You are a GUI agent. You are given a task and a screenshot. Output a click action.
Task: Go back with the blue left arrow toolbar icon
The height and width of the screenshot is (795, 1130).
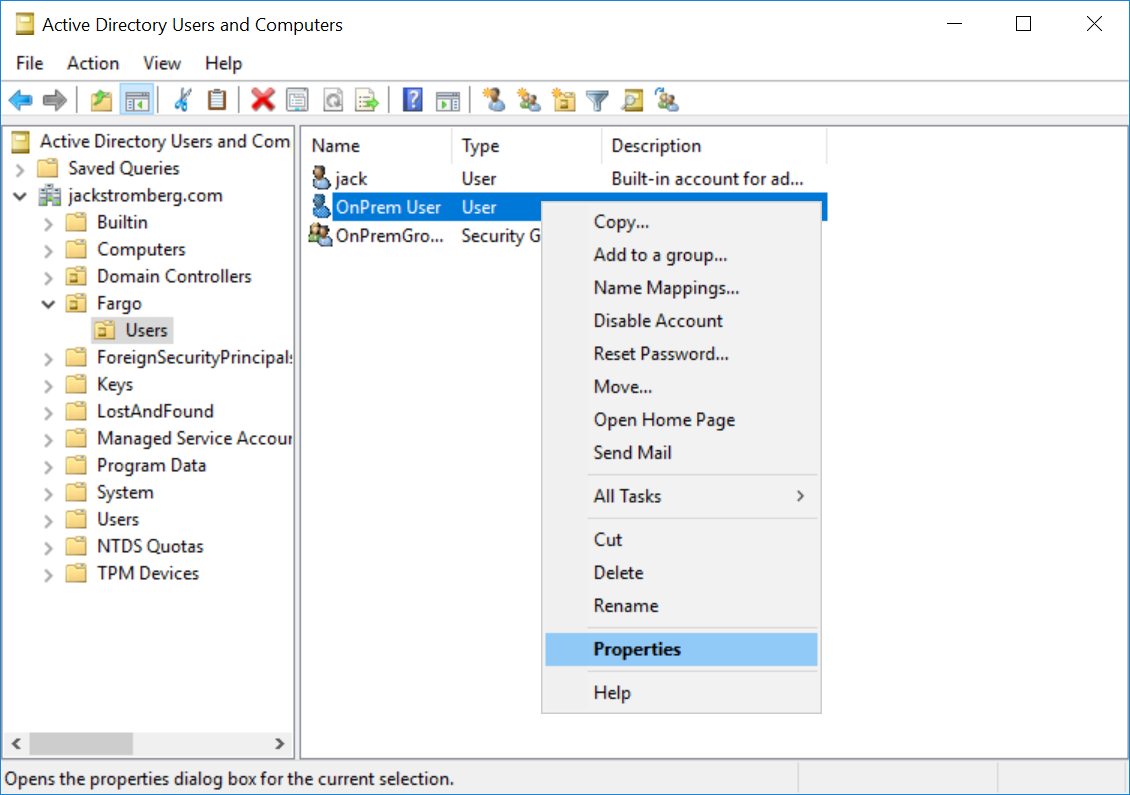tap(21, 99)
